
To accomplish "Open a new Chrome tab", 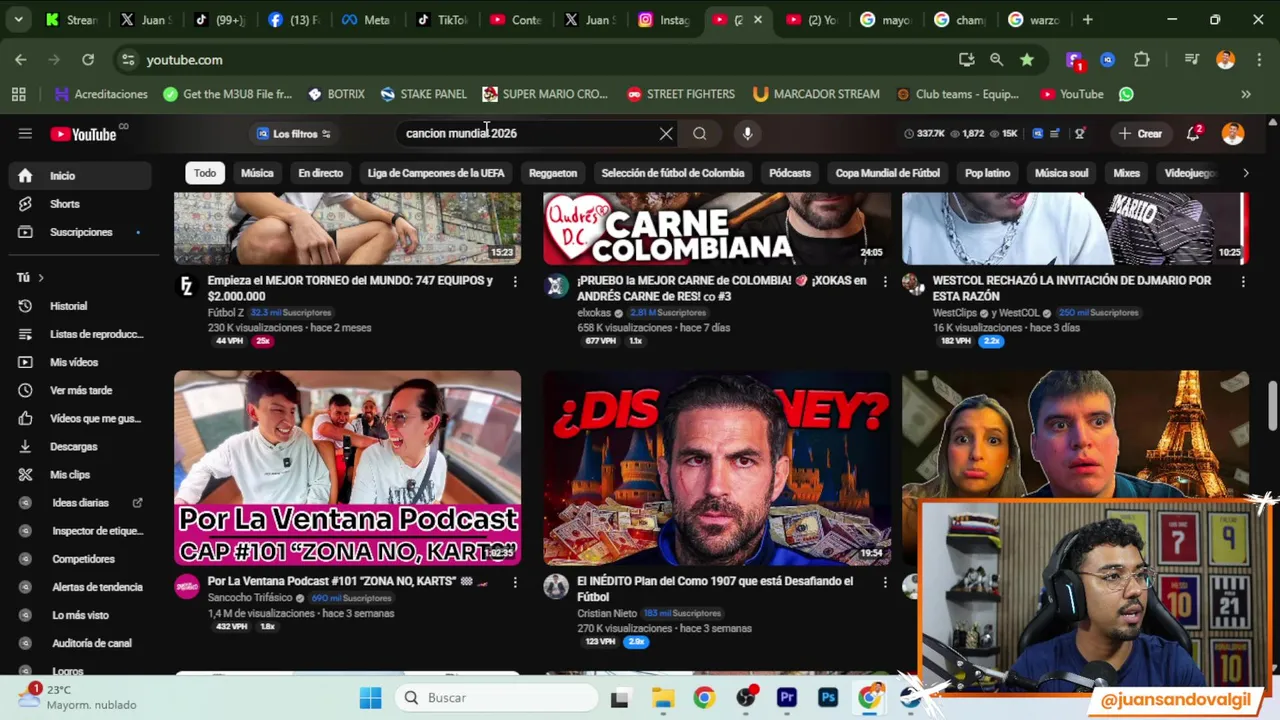I will [1087, 19].
